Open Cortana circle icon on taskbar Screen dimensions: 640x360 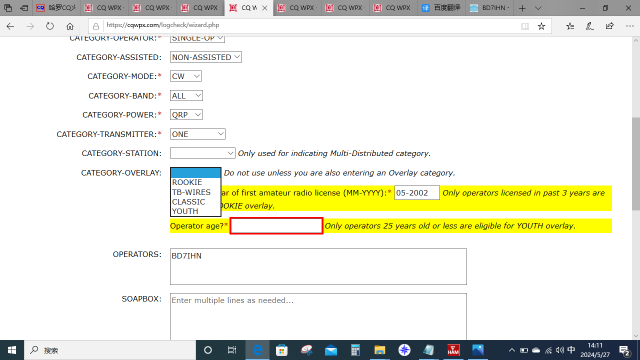pyautogui.click(x=208, y=350)
